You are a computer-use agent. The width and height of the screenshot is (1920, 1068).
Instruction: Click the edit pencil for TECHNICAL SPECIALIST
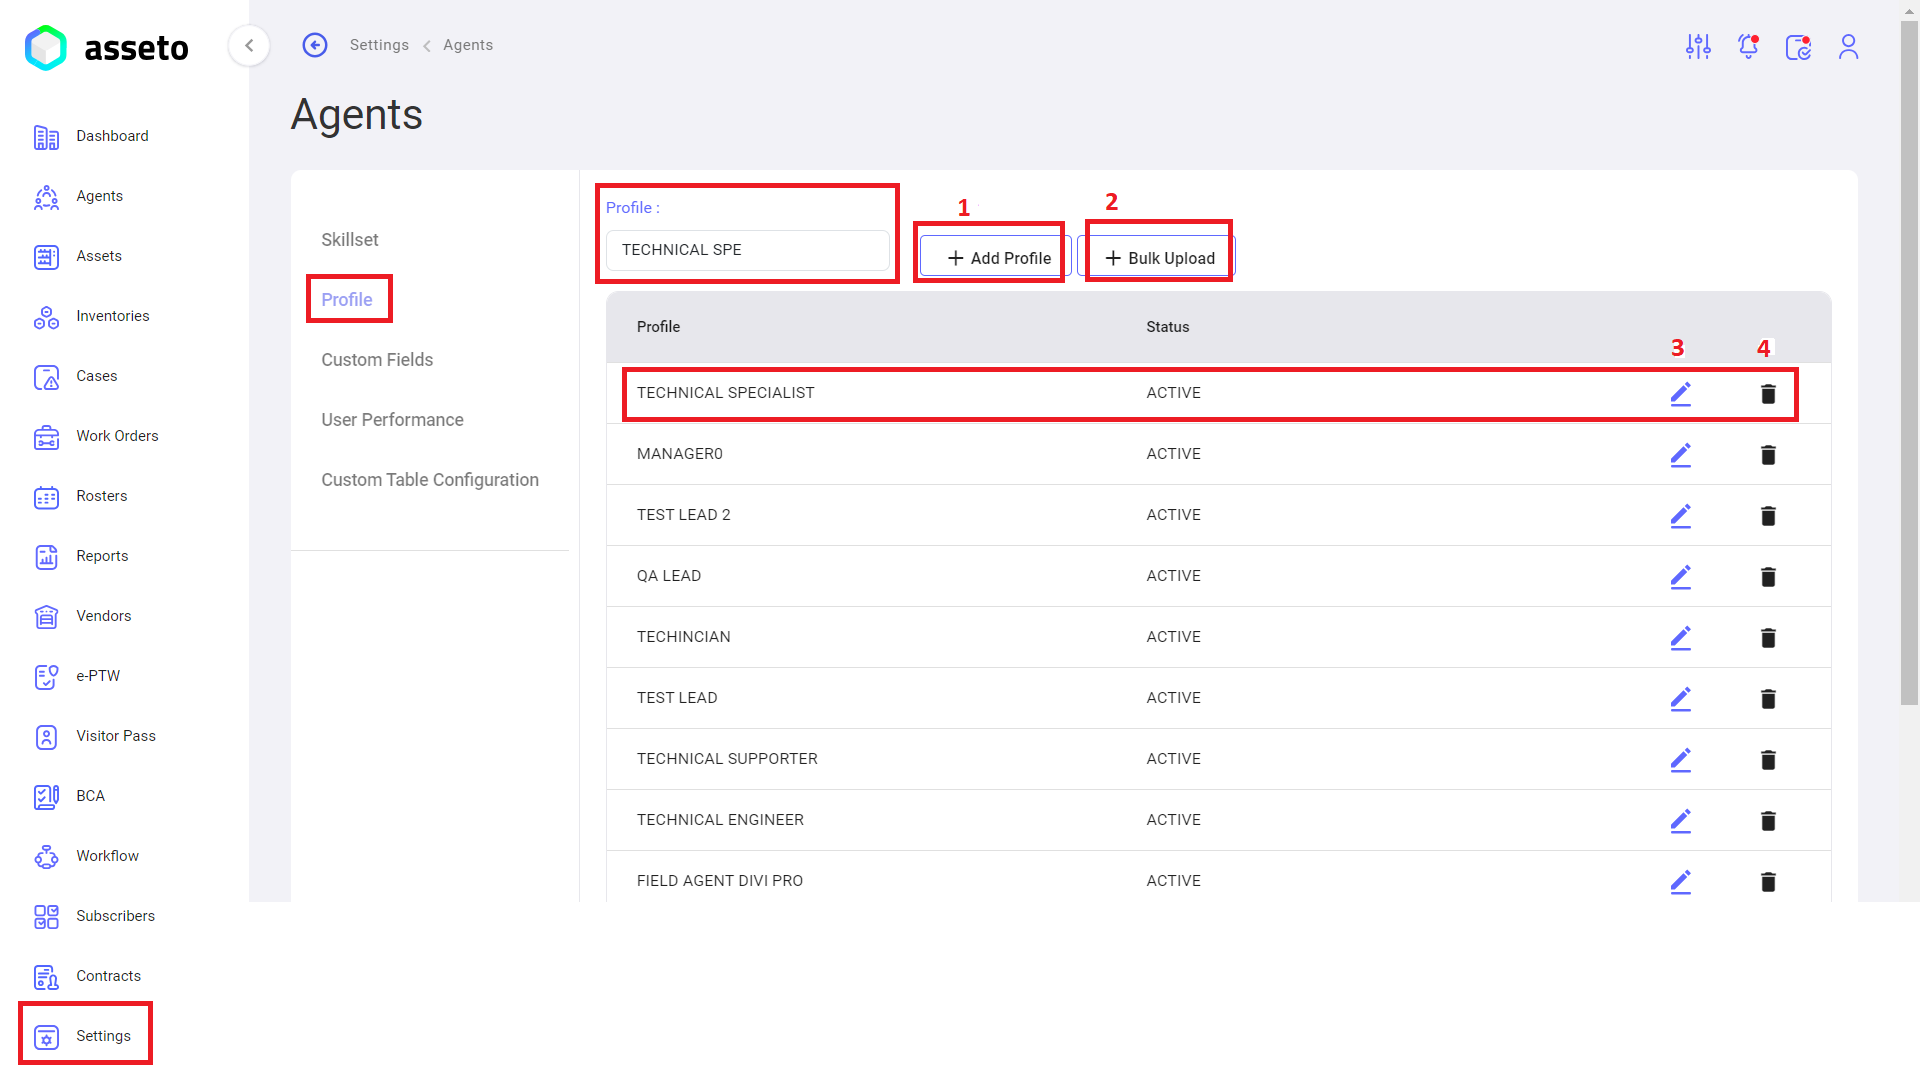[x=1680, y=394]
